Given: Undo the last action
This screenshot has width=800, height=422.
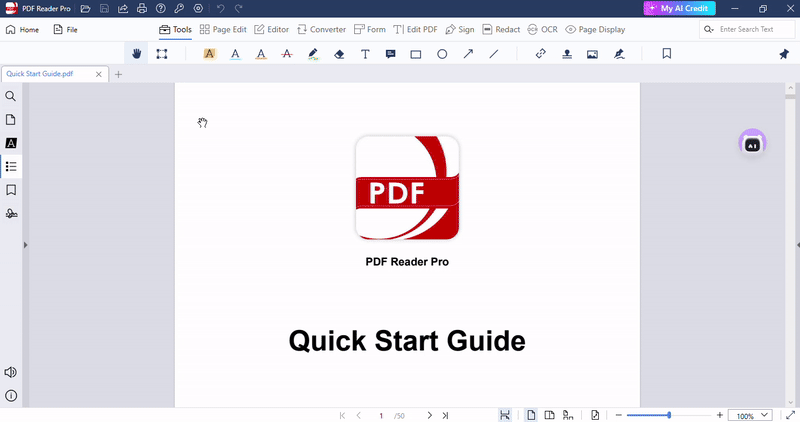Looking at the screenshot, I should [220, 9].
